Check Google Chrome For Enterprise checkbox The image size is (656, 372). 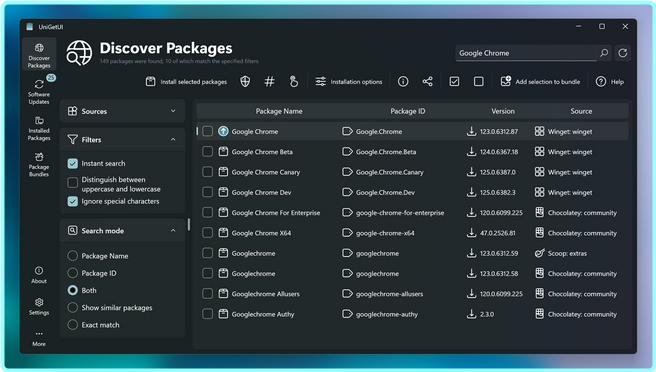[208, 213]
